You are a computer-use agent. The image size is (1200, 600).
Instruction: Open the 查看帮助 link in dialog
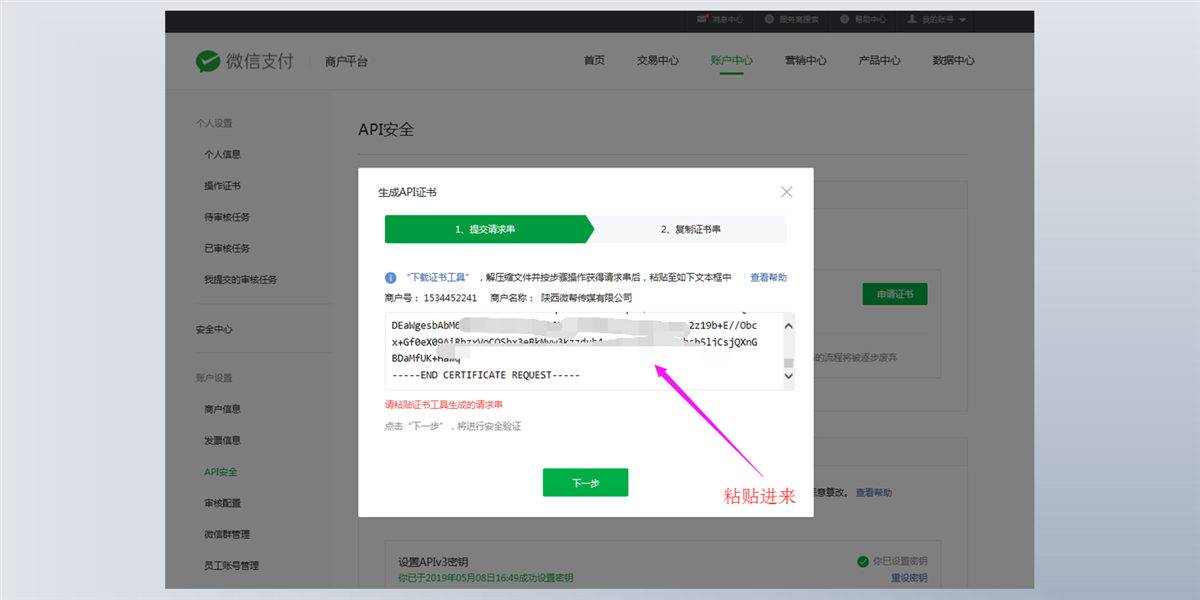[x=768, y=278]
